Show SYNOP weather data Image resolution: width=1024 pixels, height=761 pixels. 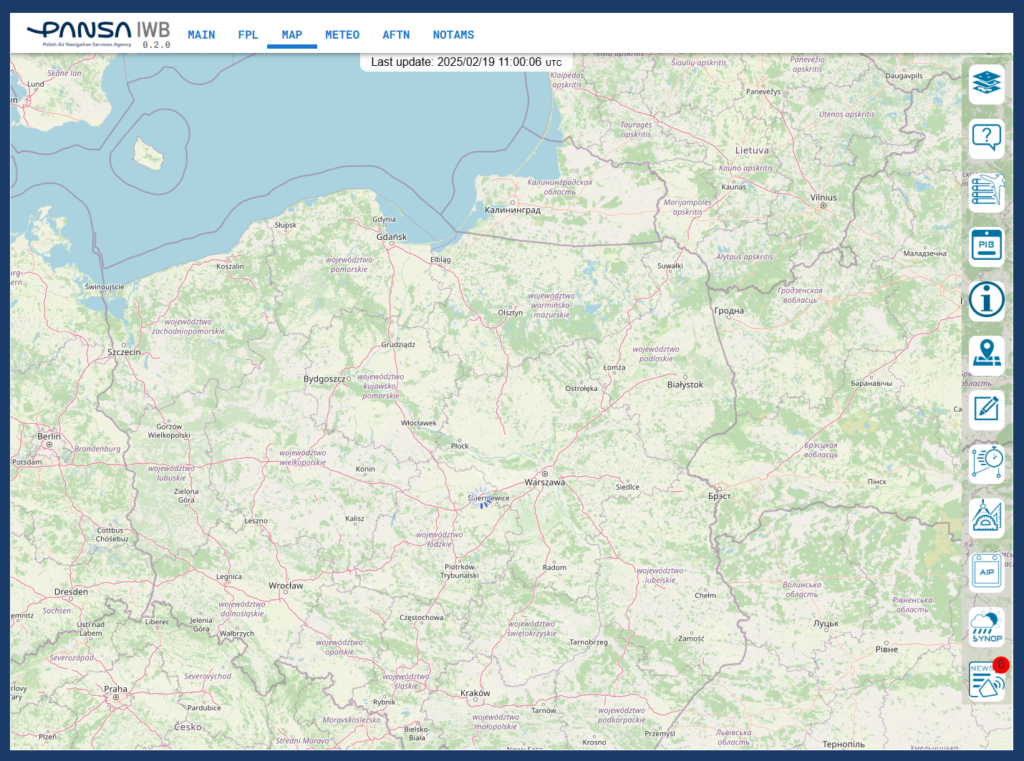point(986,627)
